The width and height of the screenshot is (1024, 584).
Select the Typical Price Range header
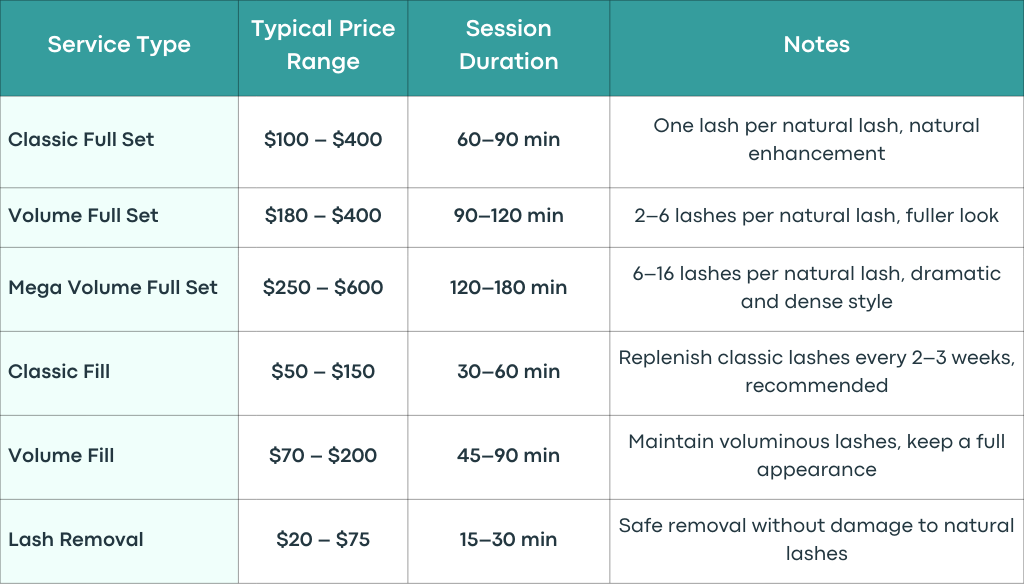point(323,44)
